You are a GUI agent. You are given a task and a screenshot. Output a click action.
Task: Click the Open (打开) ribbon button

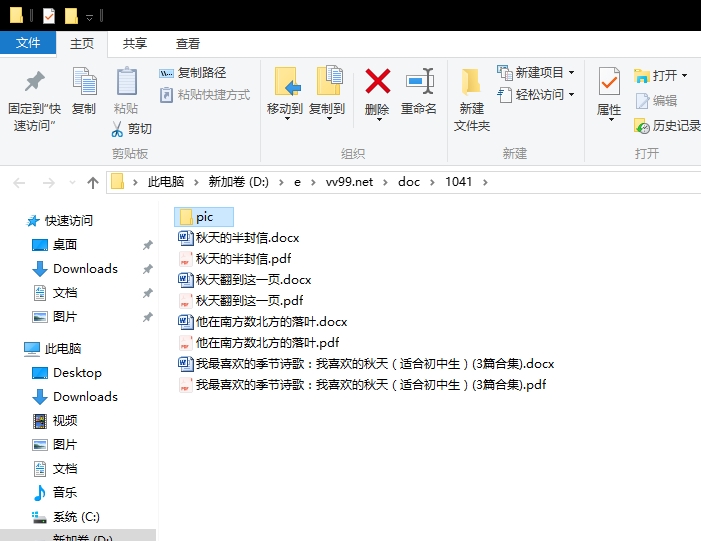coord(655,76)
